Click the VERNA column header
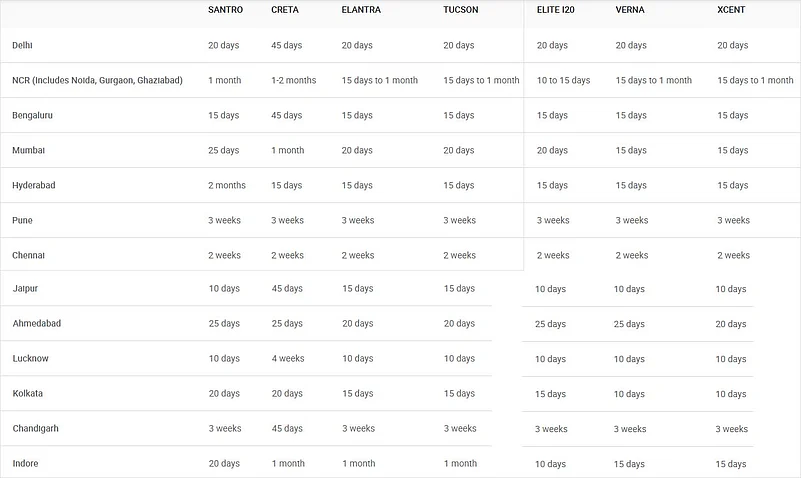801x478 pixels. pos(630,10)
